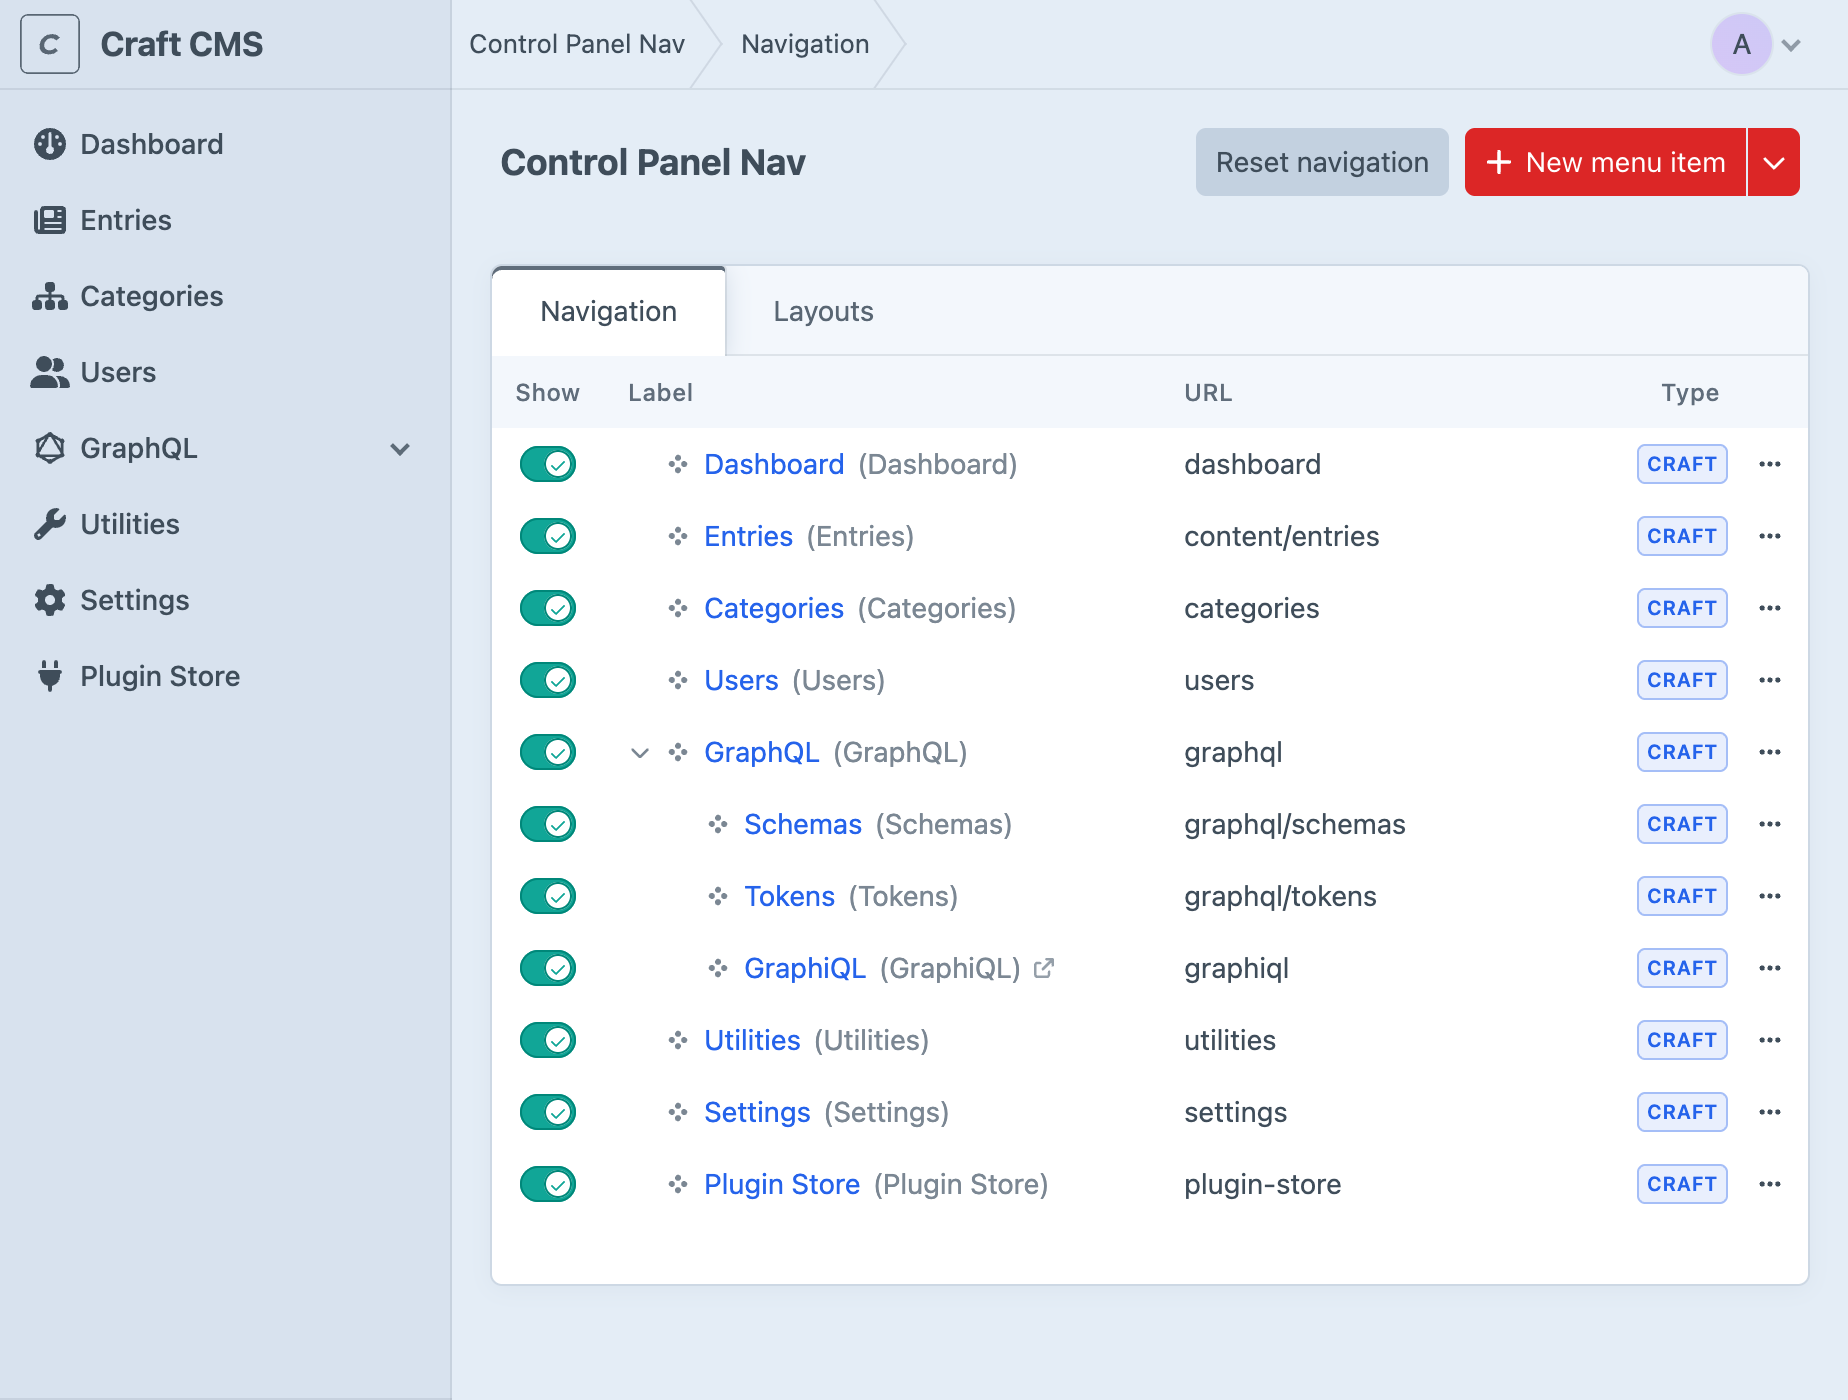Click the move handle of Categories row
The height and width of the screenshot is (1400, 1848).
tap(678, 608)
